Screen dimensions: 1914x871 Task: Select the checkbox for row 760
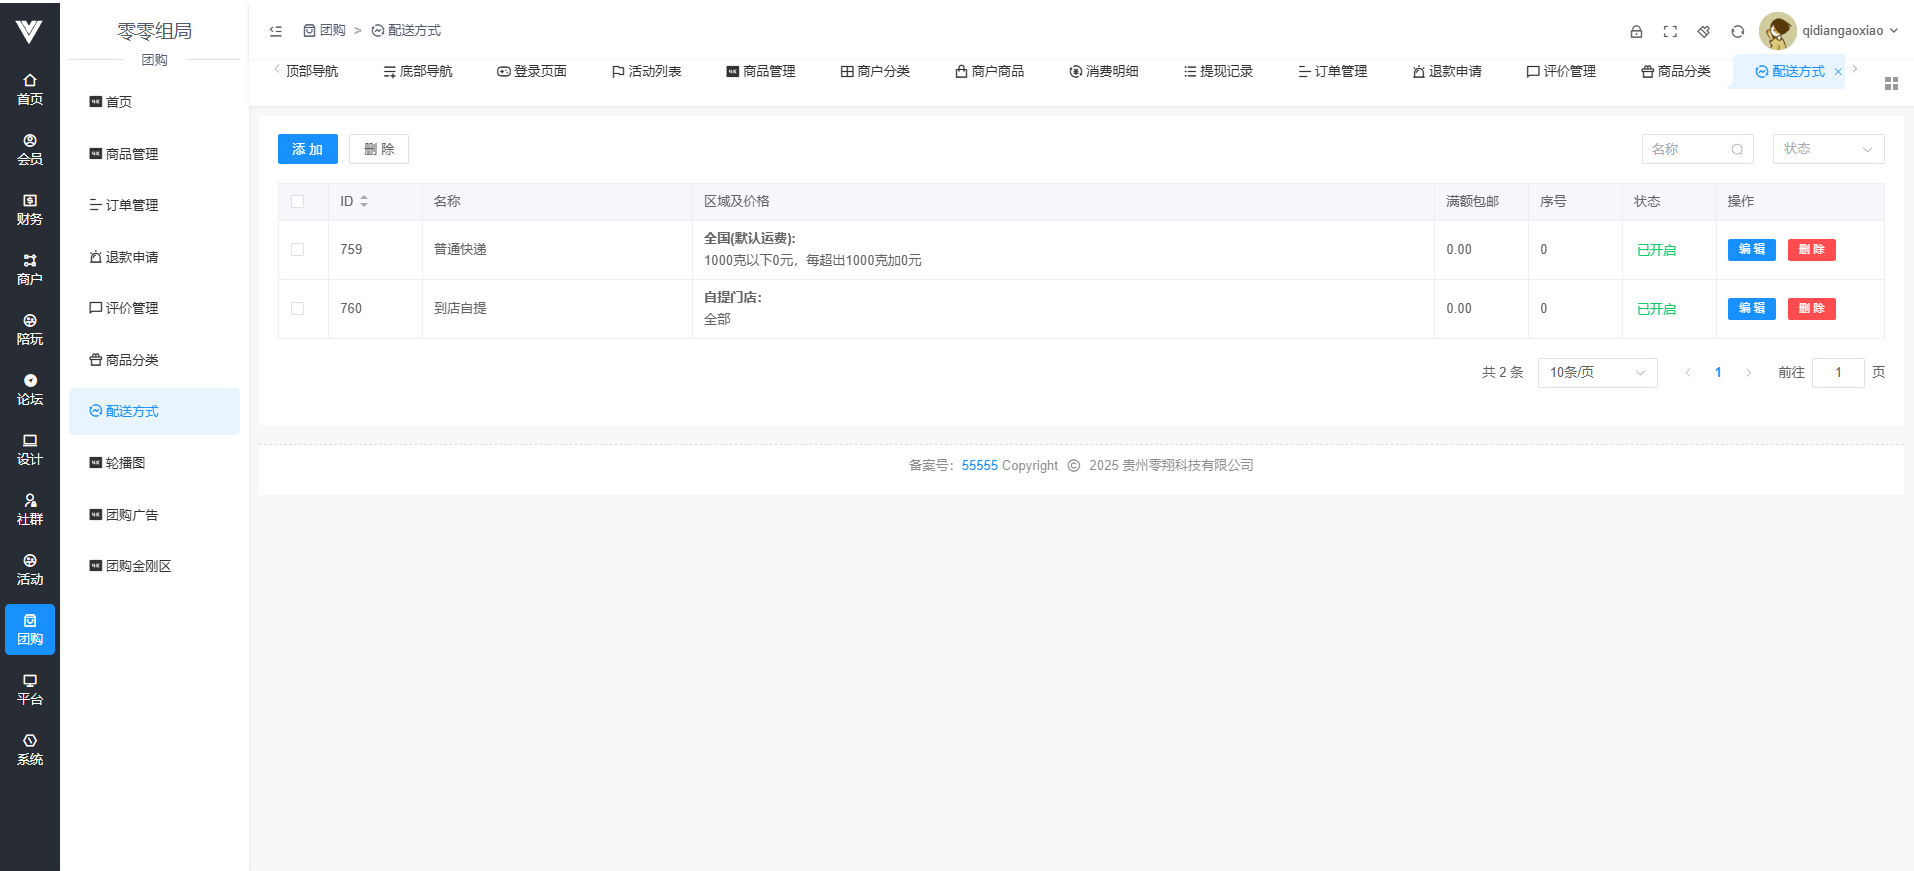(297, 309)
